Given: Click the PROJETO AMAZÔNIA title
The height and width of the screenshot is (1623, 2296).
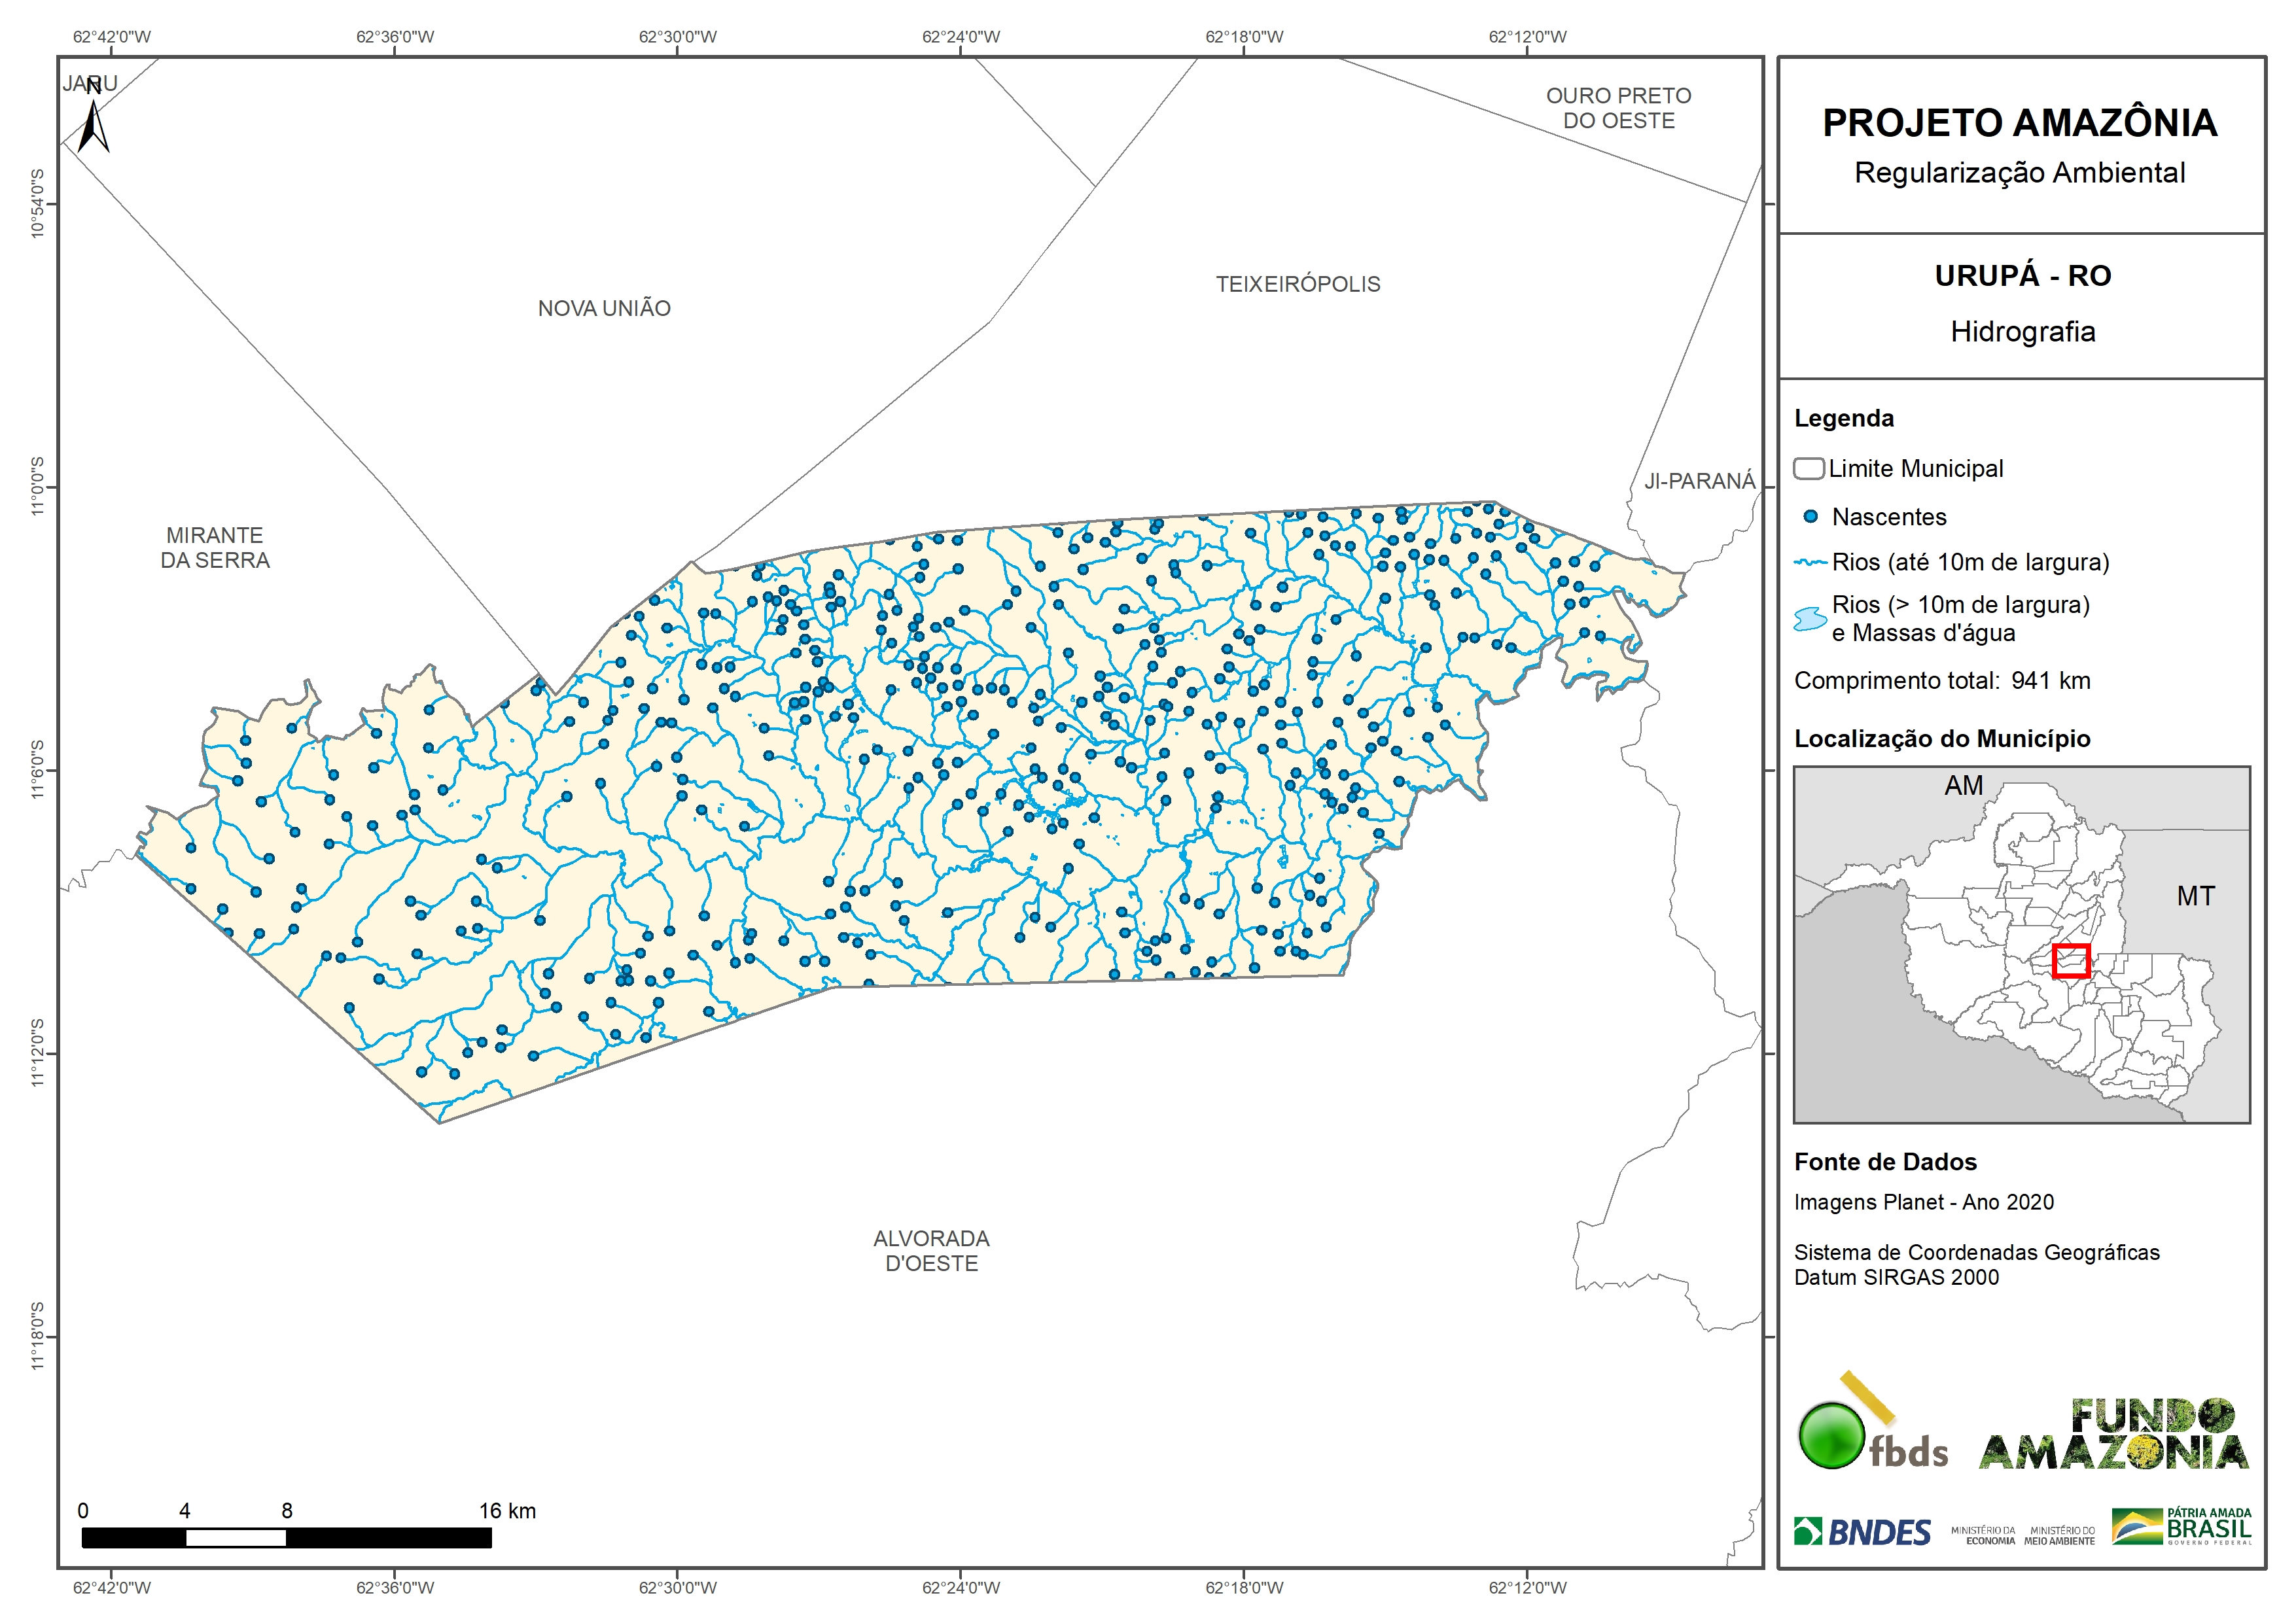Looking at the screenshot, I should coord(2019,123).
